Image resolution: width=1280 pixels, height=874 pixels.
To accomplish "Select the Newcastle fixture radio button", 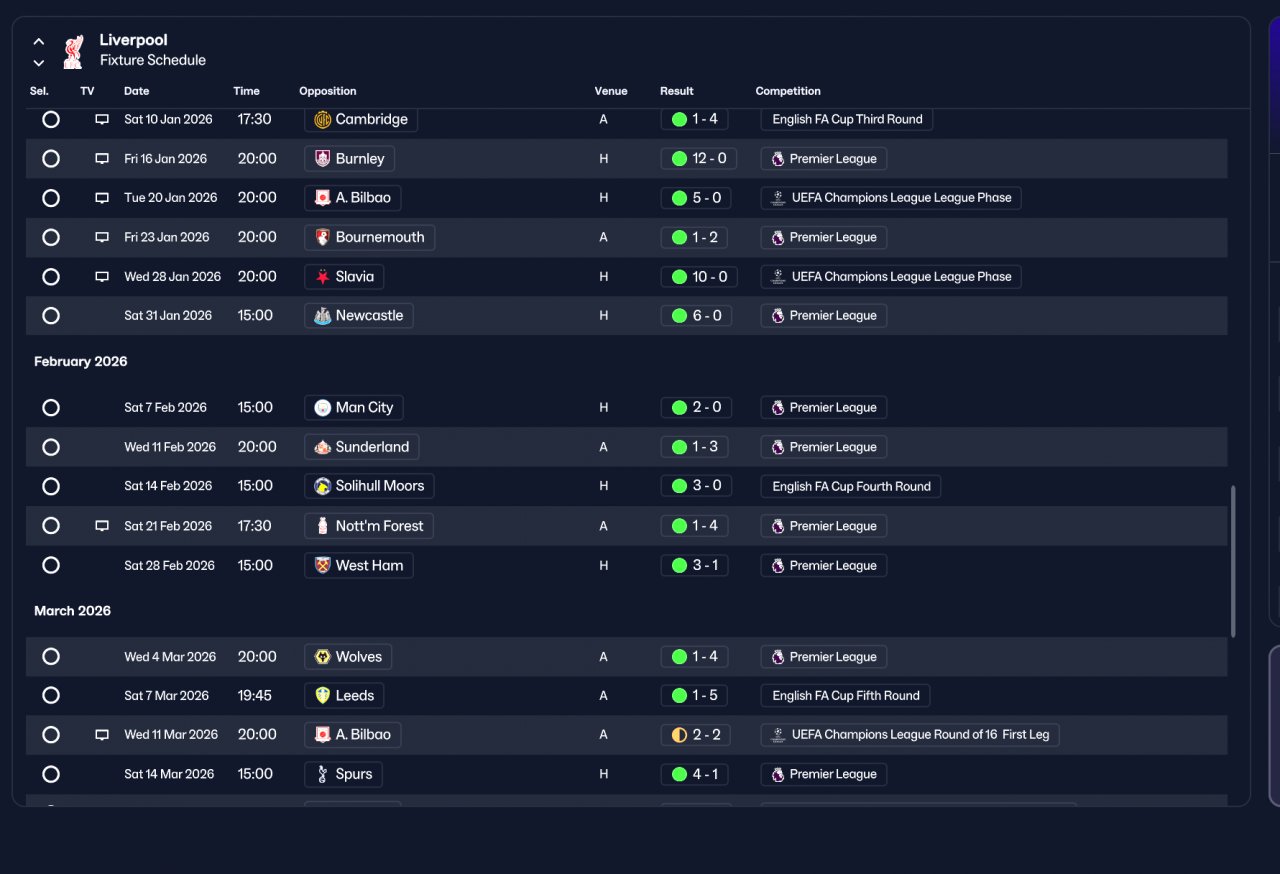I will point(51,316).
